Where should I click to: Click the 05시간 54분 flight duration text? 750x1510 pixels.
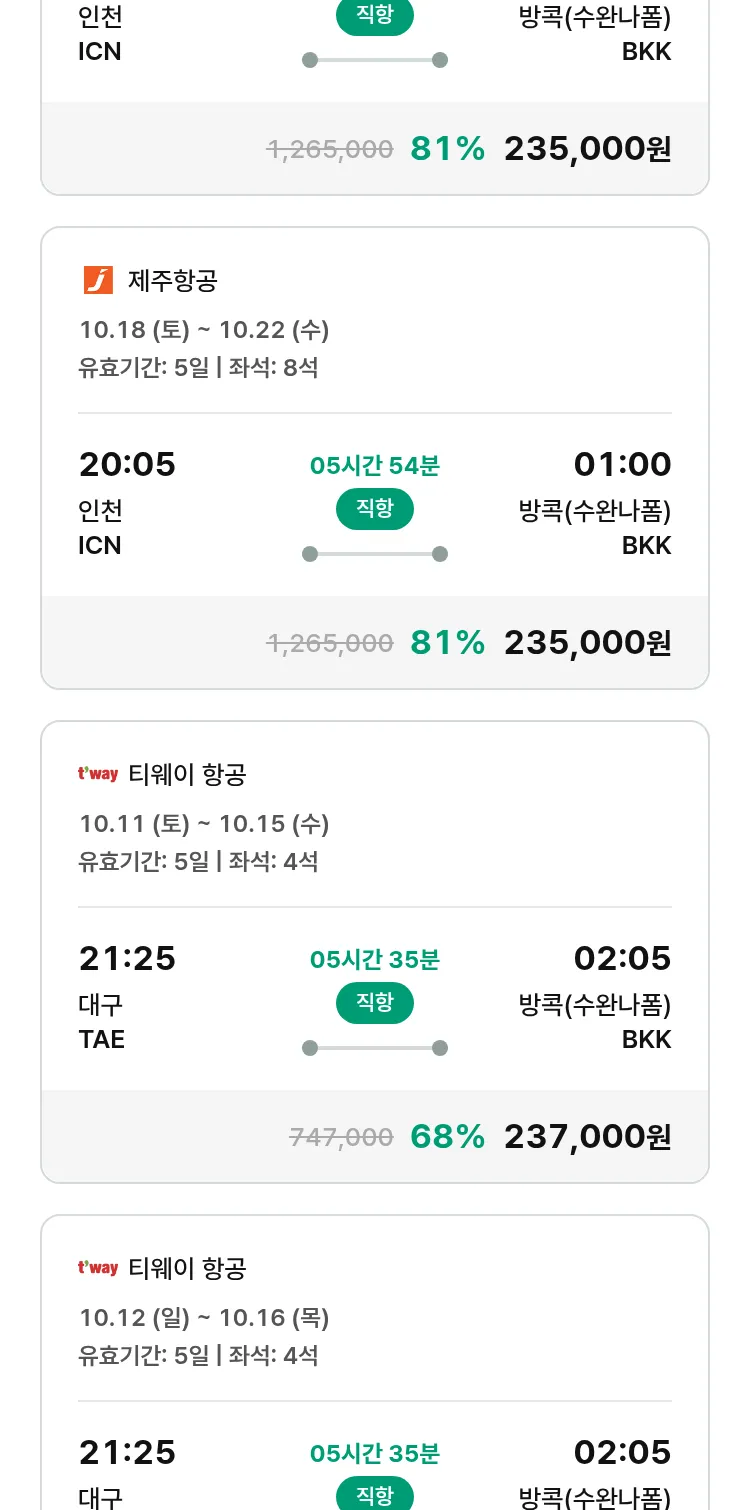[x=374, y=466]
